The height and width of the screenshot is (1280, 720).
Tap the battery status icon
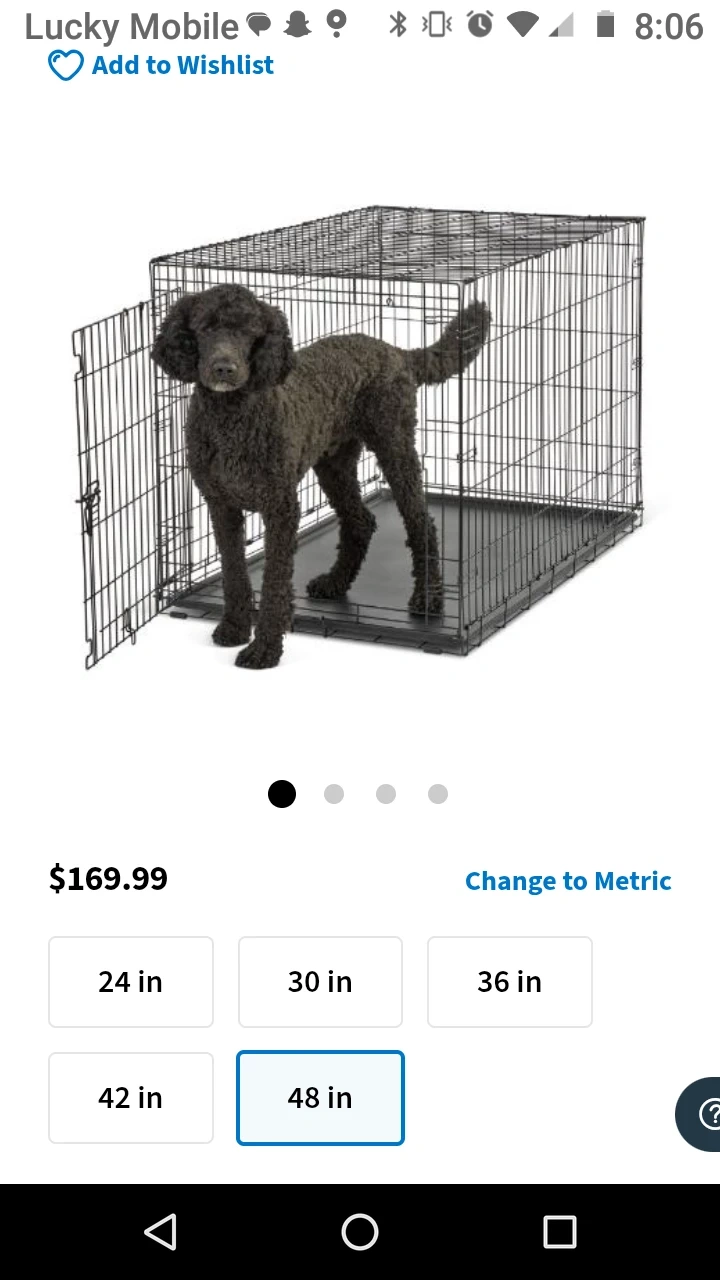point(605,24)
